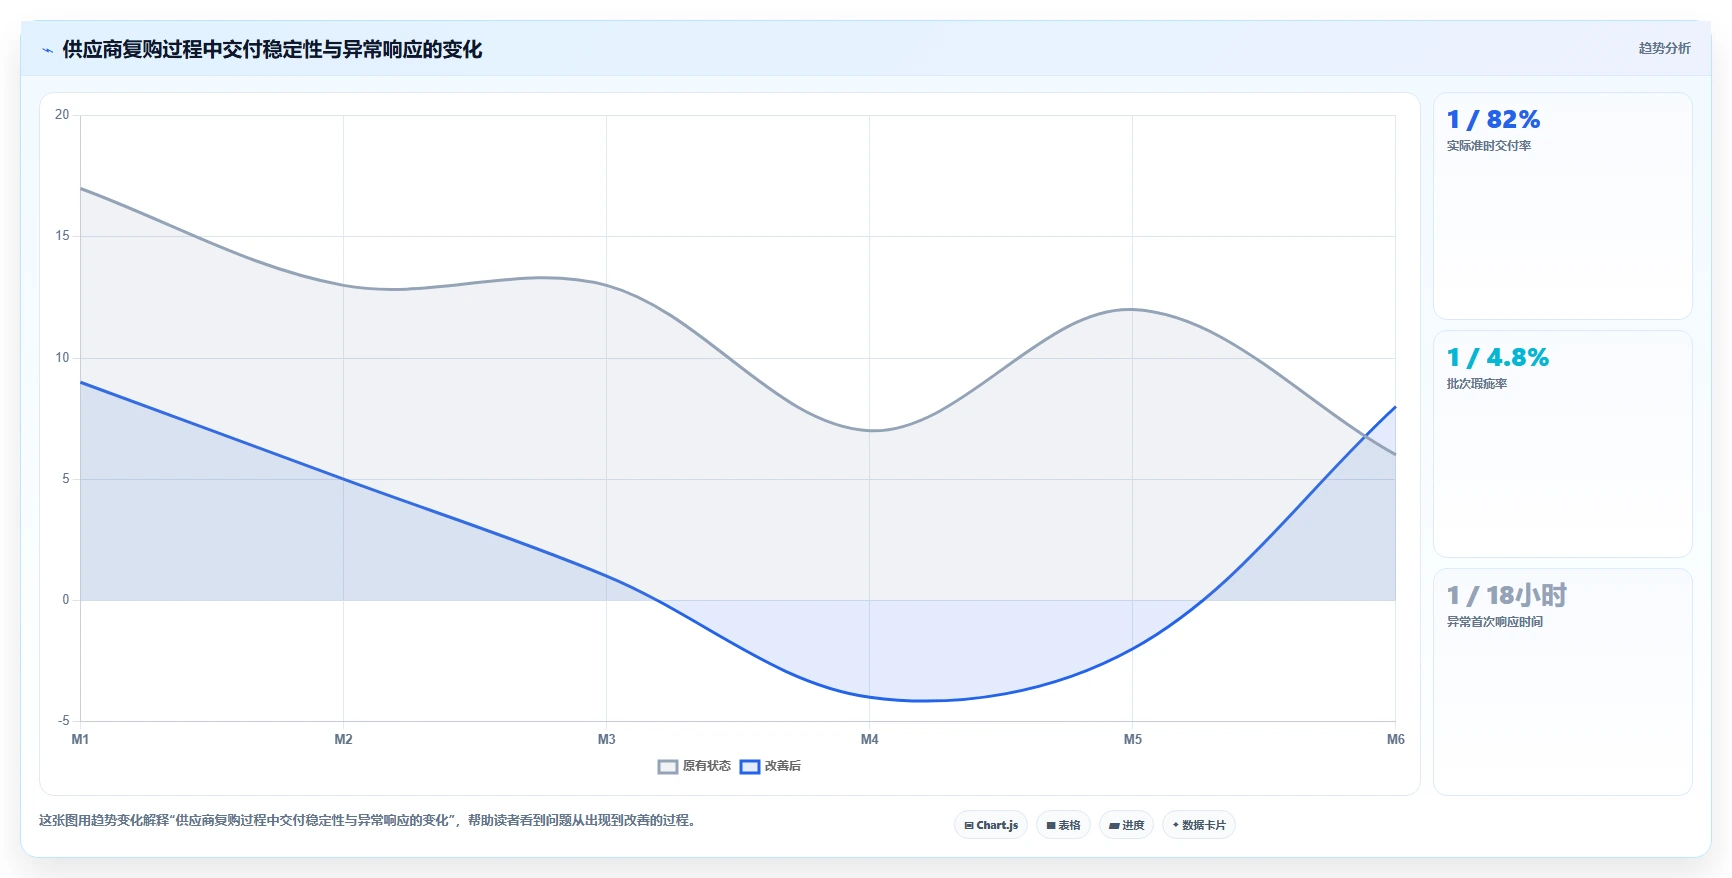
Task: Click the y-axis value 10
Action: pos(62,358)
